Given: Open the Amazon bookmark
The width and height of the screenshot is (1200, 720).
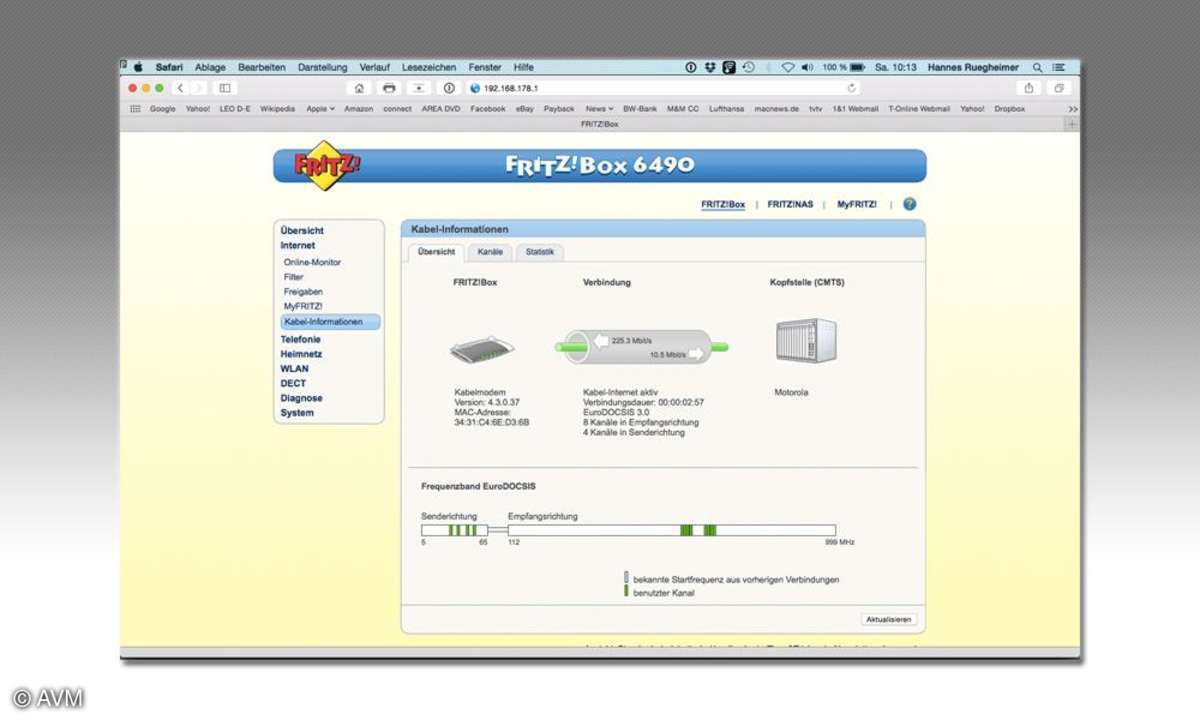Looking at the screenshot, I should click(359, 109).
